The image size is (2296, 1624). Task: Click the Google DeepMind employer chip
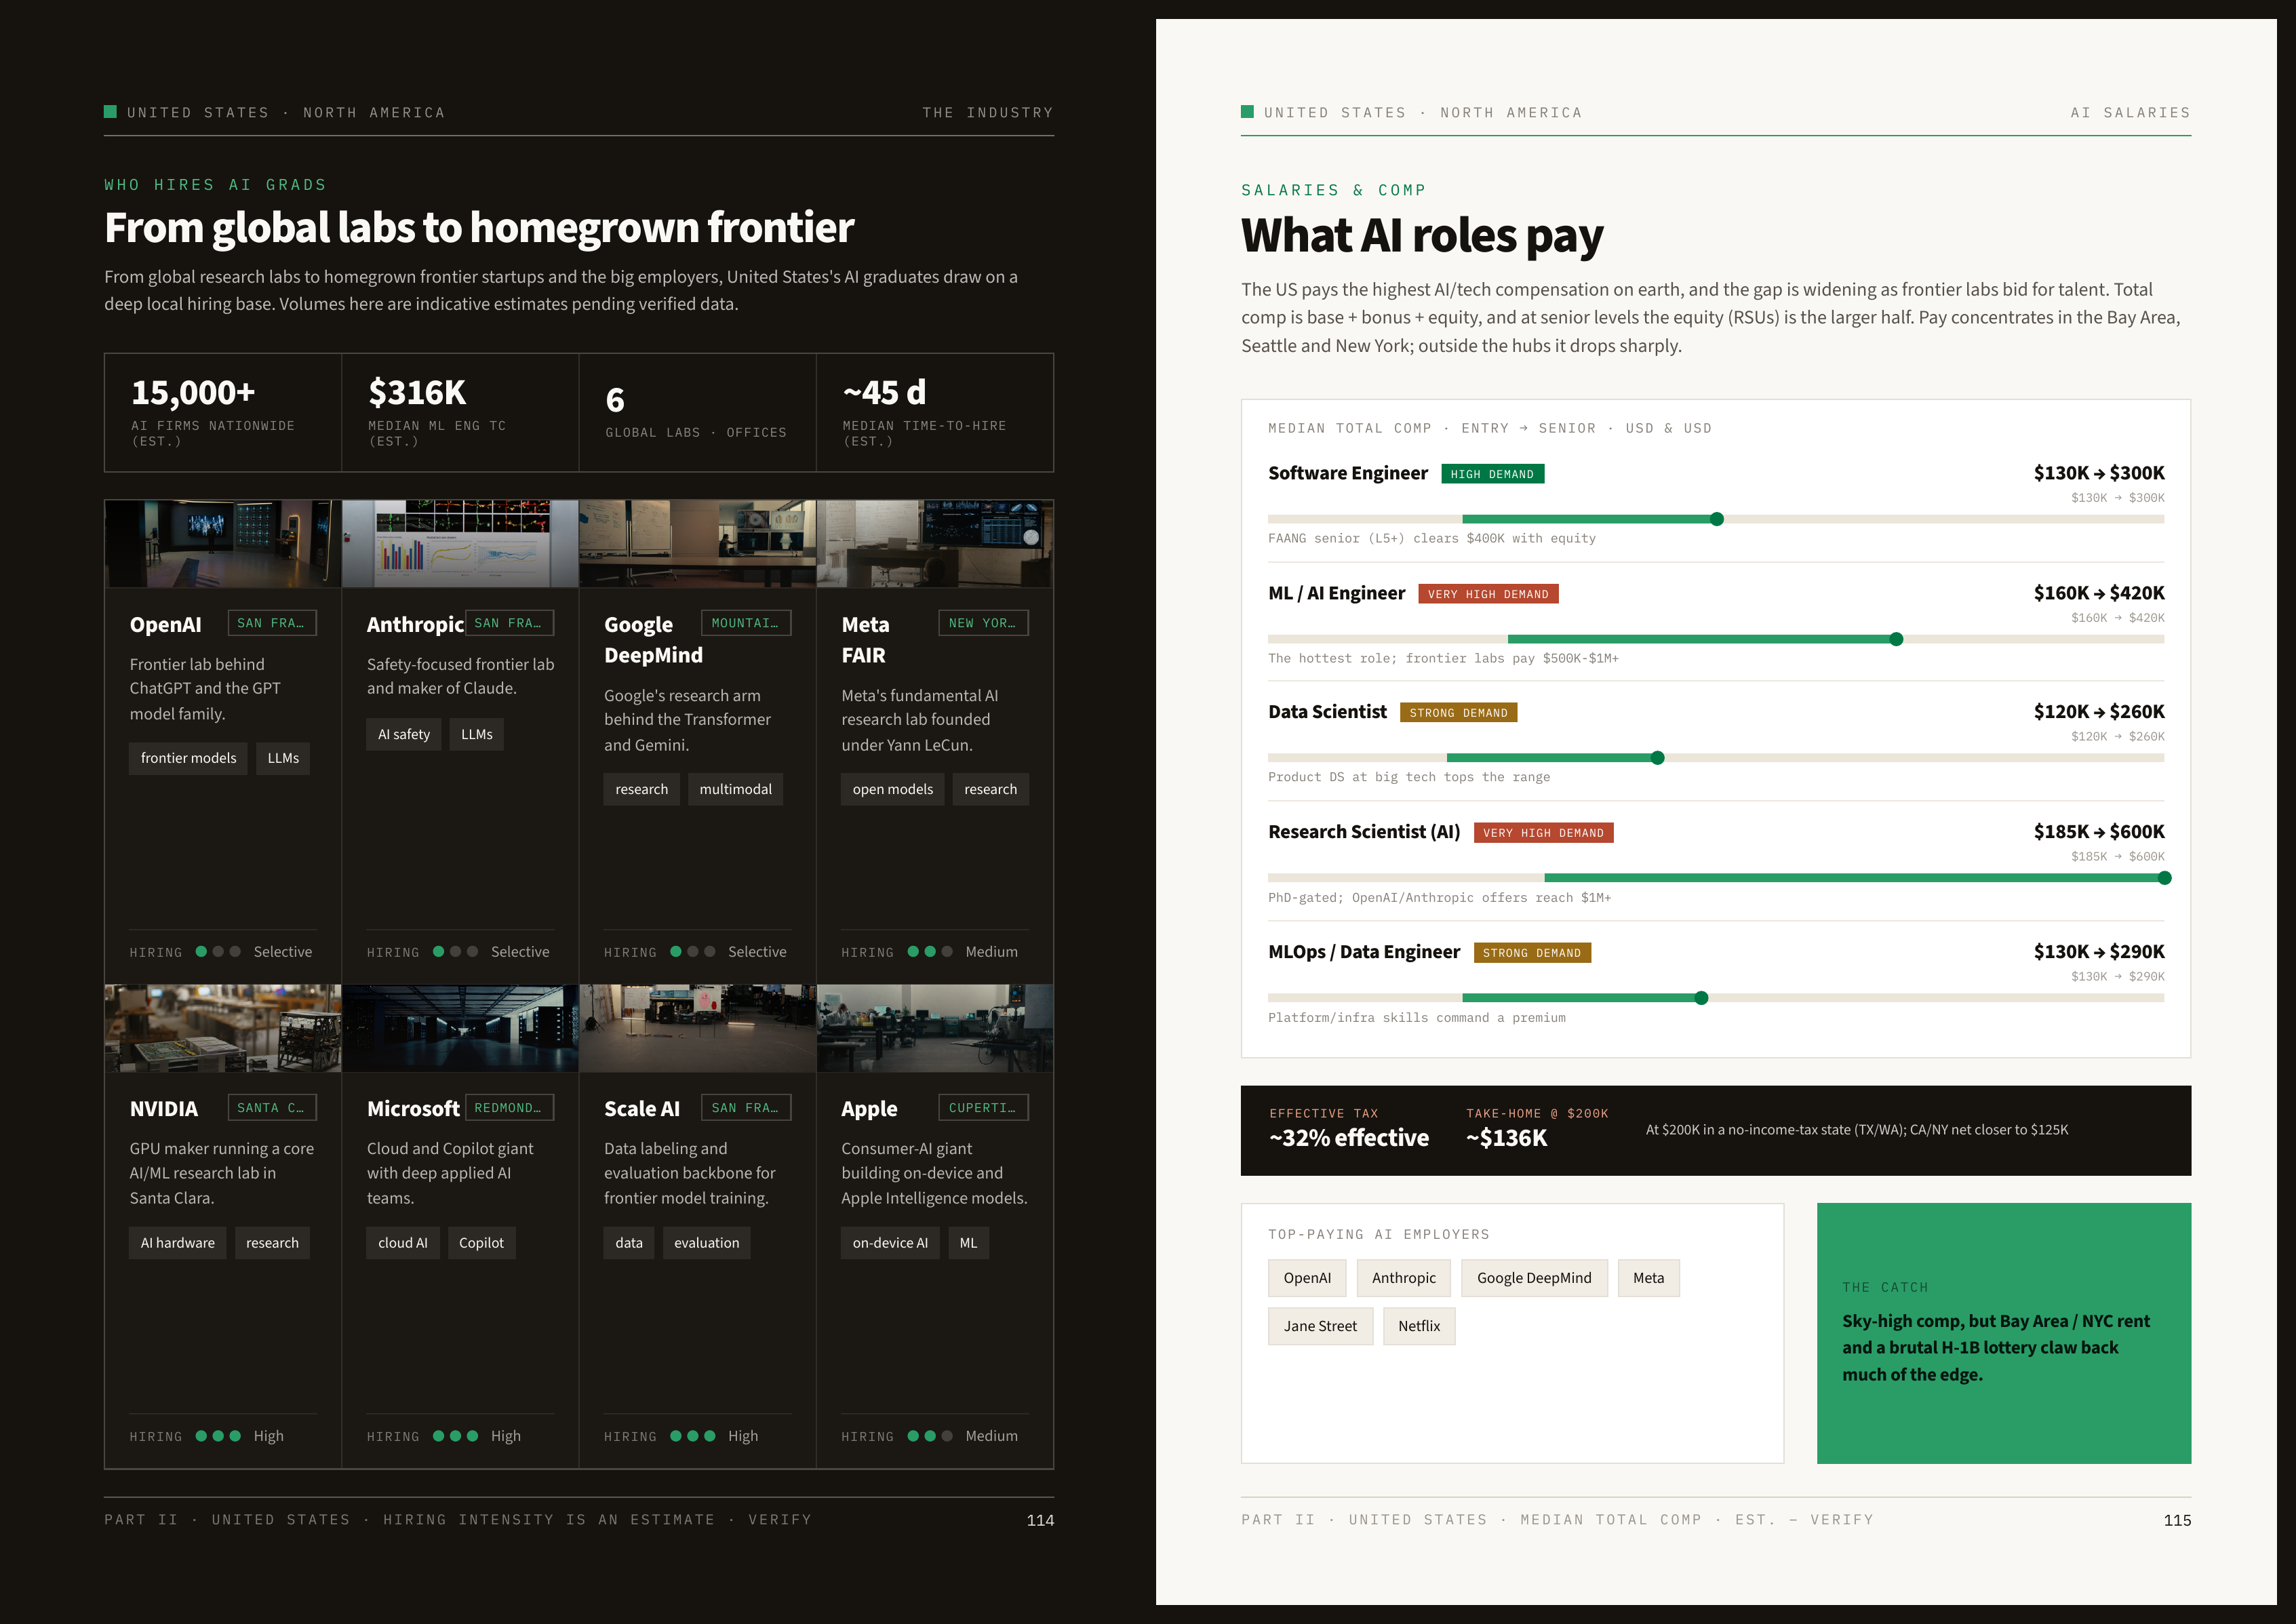click(1534, 1278)
